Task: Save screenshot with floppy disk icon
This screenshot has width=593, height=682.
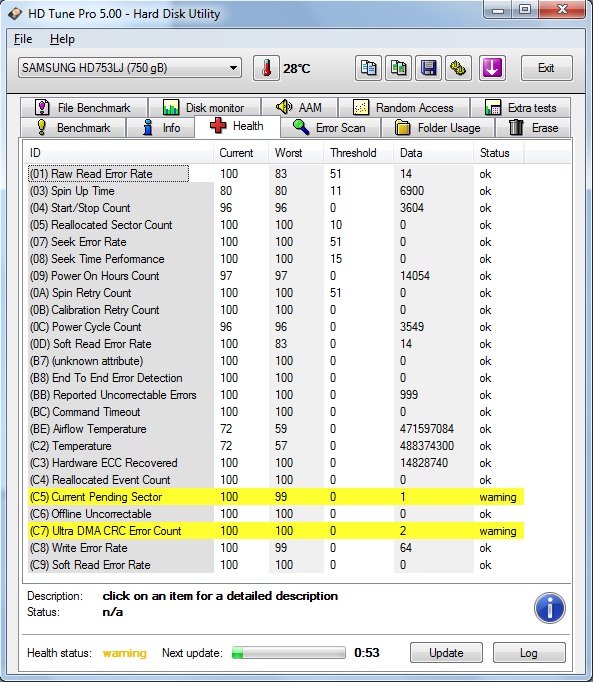Action: pyautogui.click(x=429, y=68)
